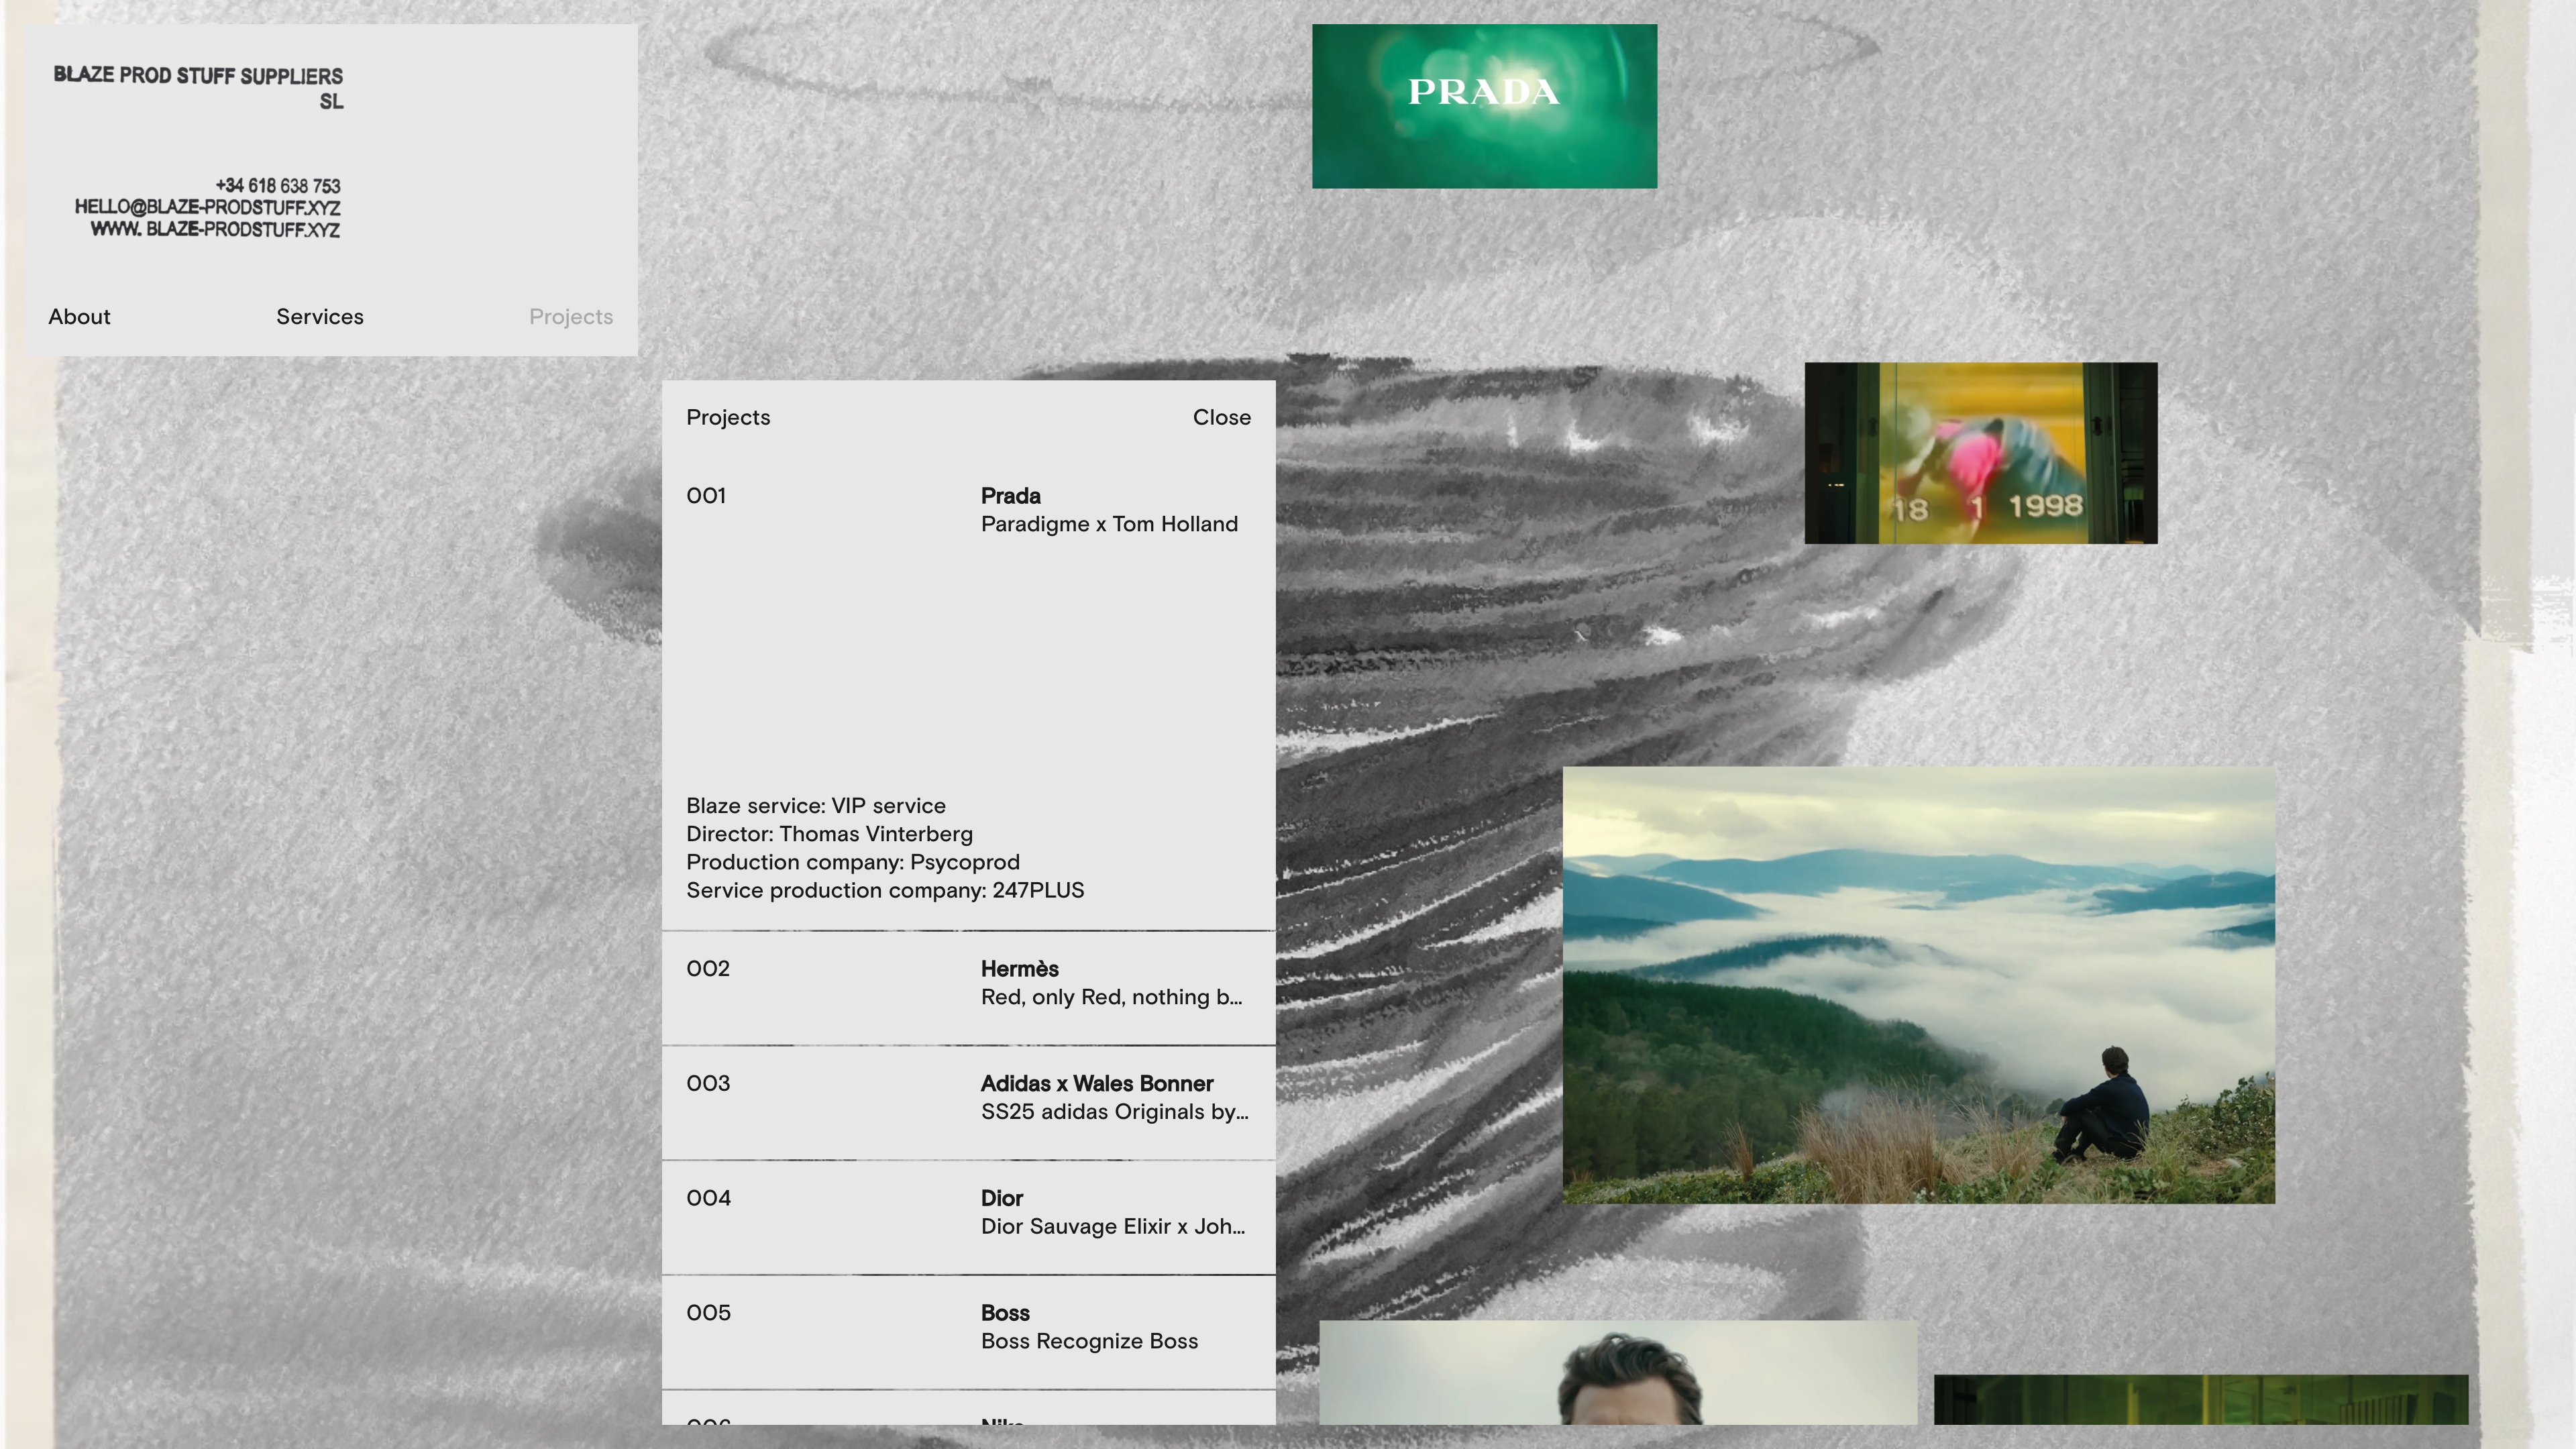Click 'Production company: Psycoprod' line

point(853,862)
